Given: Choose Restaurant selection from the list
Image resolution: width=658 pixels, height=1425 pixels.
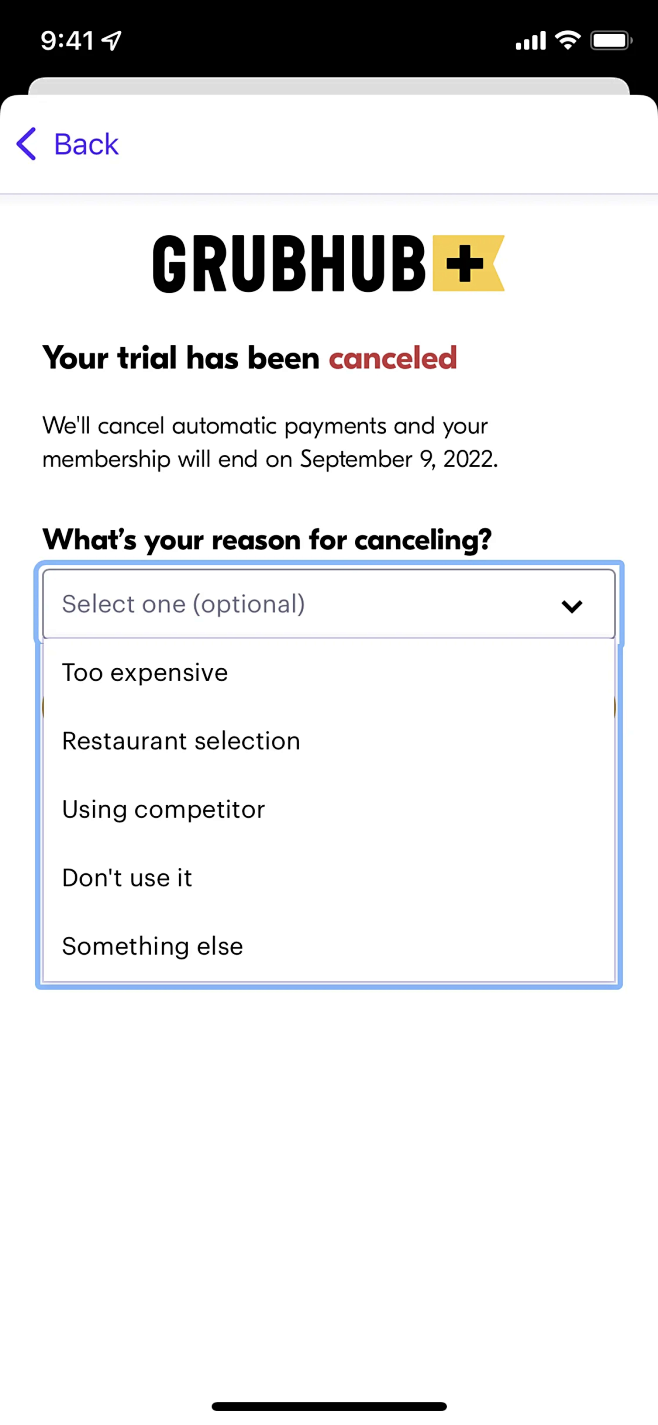Looking at the screenshot, I should 181,741.
